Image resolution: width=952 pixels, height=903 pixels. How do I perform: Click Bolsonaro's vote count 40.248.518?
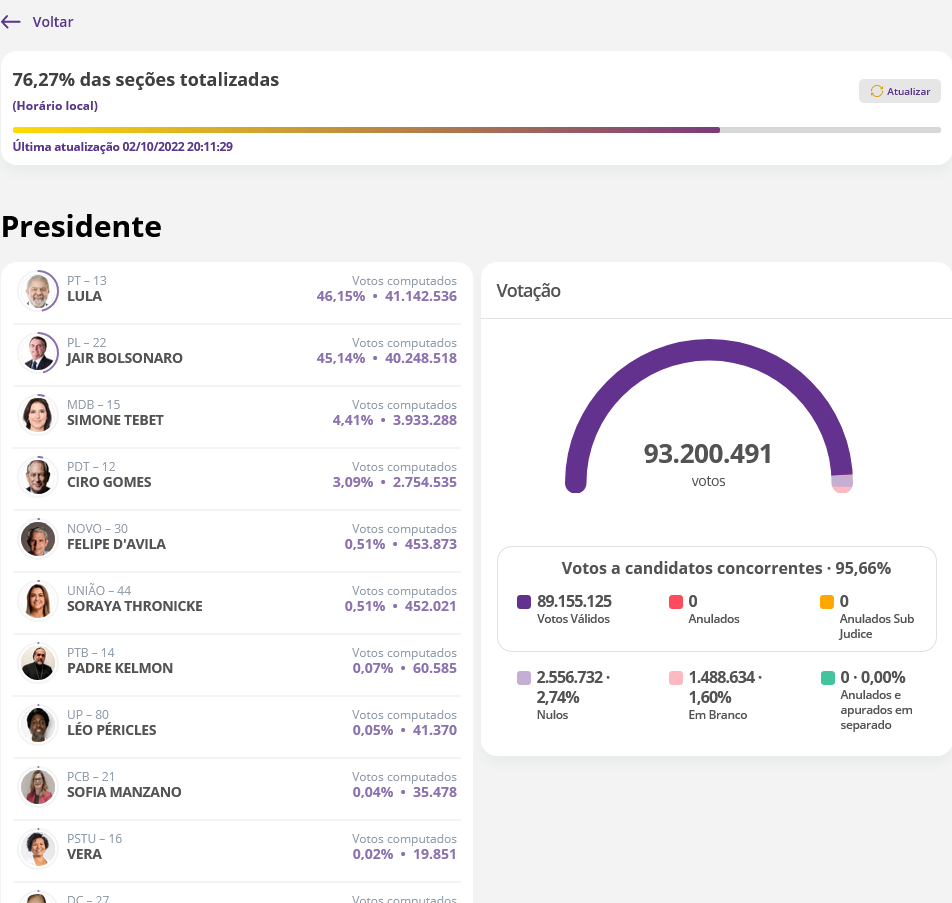click(x=421, y=358)
